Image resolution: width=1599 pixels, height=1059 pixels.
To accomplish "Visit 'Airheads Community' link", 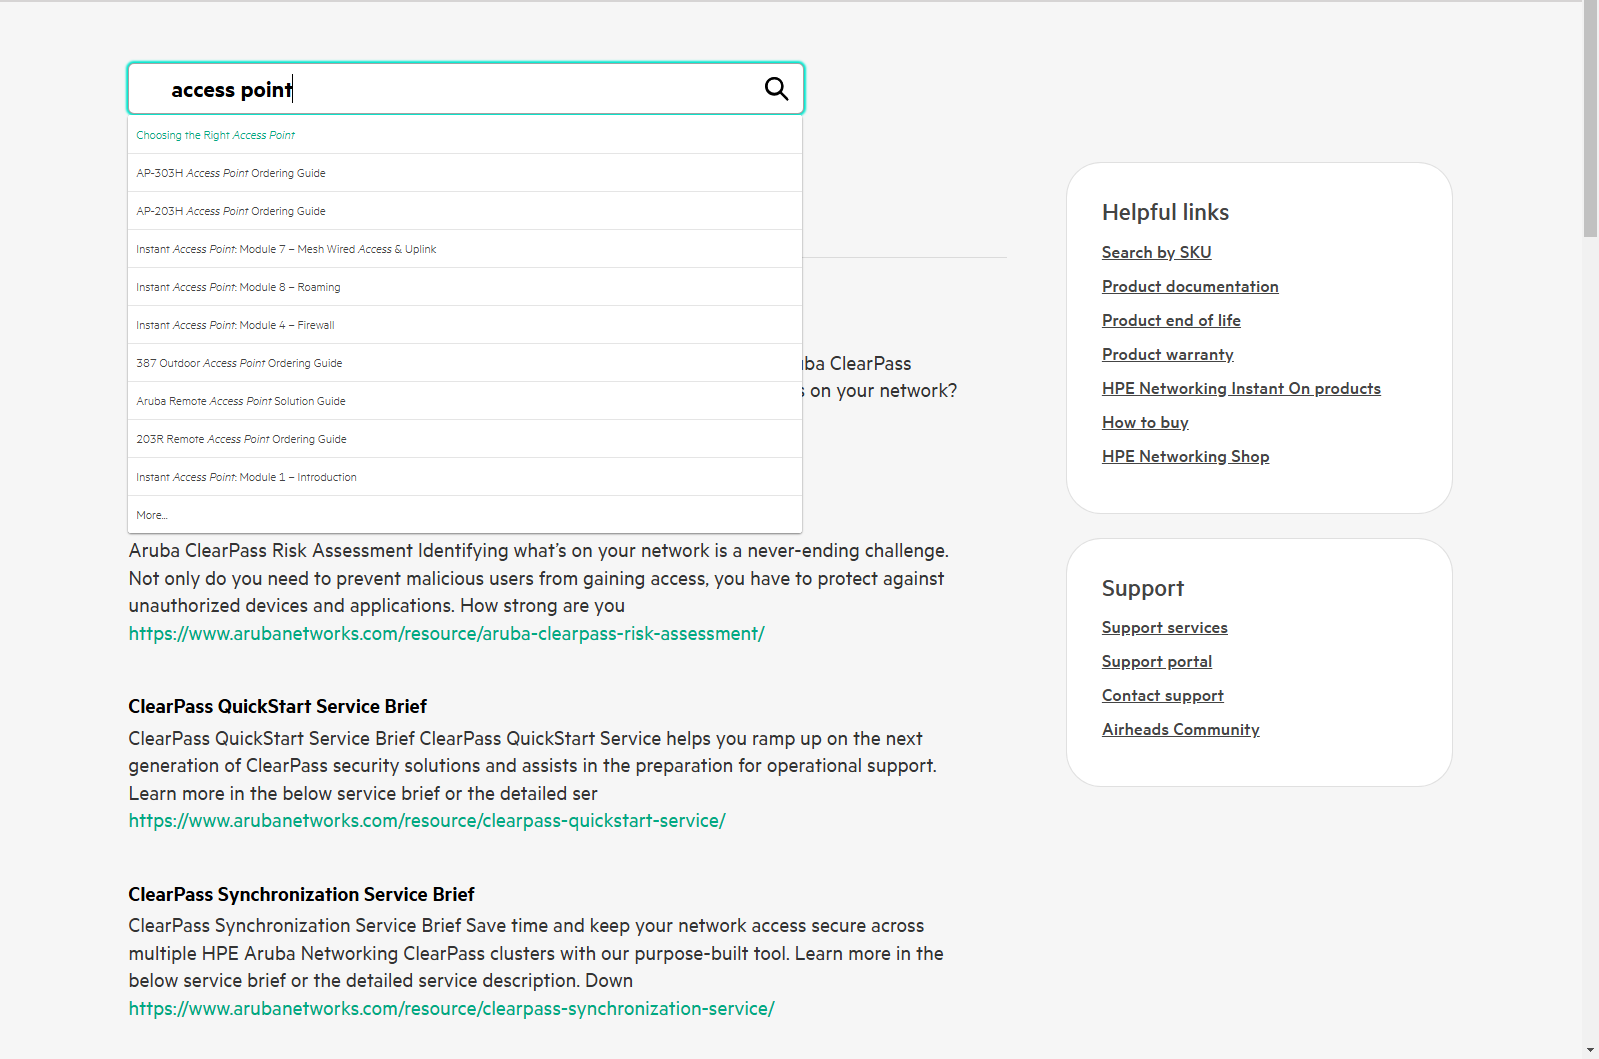I will click(1180, 730).
